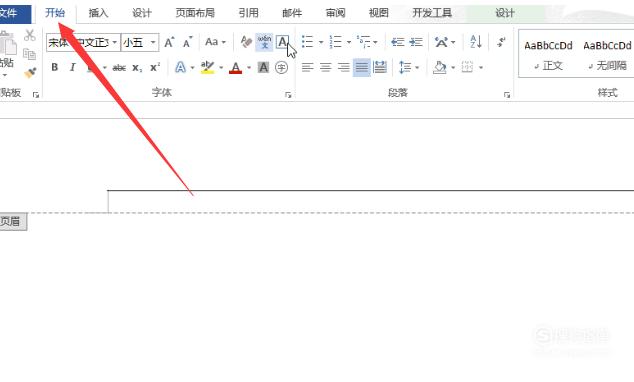Open Asian Layout options icon
The width and height of the screenshot is (634, 382).
click(441, 42)
